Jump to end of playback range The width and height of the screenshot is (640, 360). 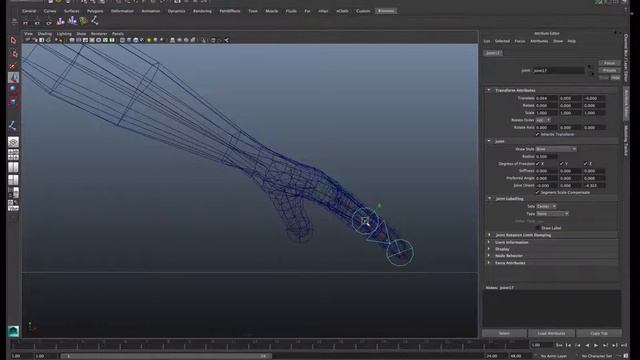coord(624,345)
